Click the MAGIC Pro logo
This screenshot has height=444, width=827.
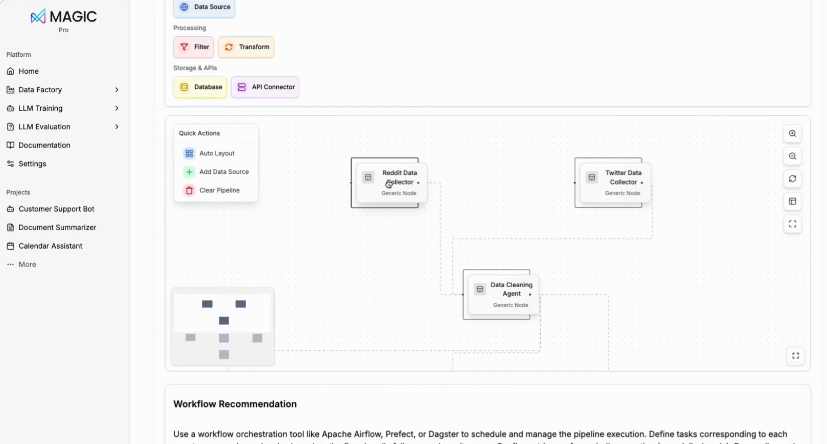(x=63, y=20)
